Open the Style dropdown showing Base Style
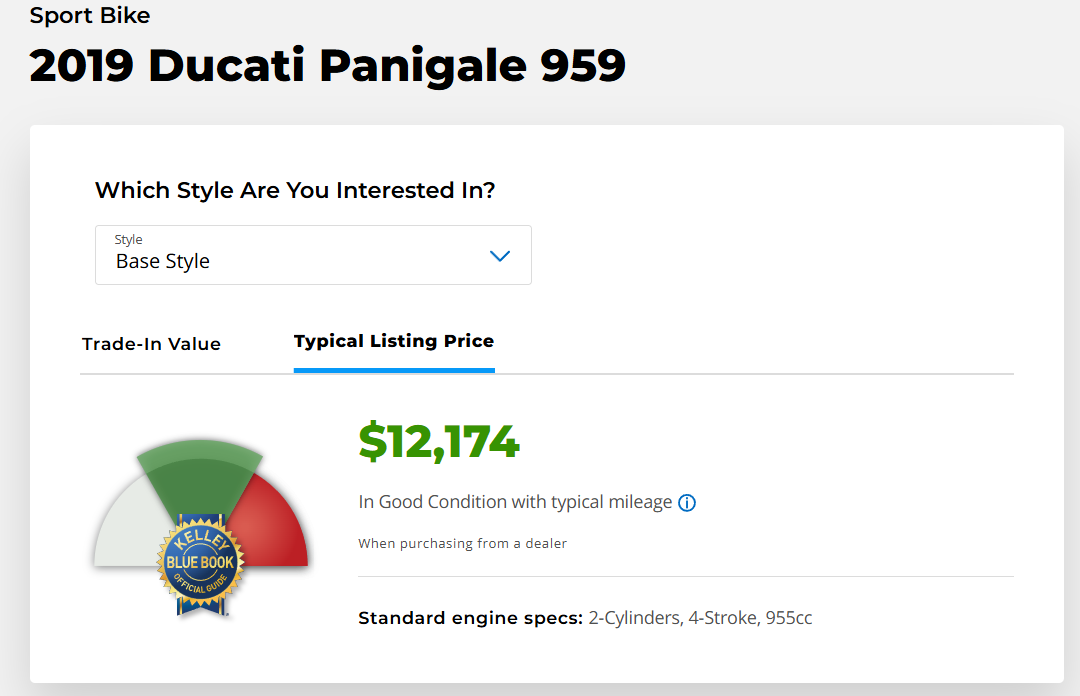1080x696 pixels. coord(313,255)
